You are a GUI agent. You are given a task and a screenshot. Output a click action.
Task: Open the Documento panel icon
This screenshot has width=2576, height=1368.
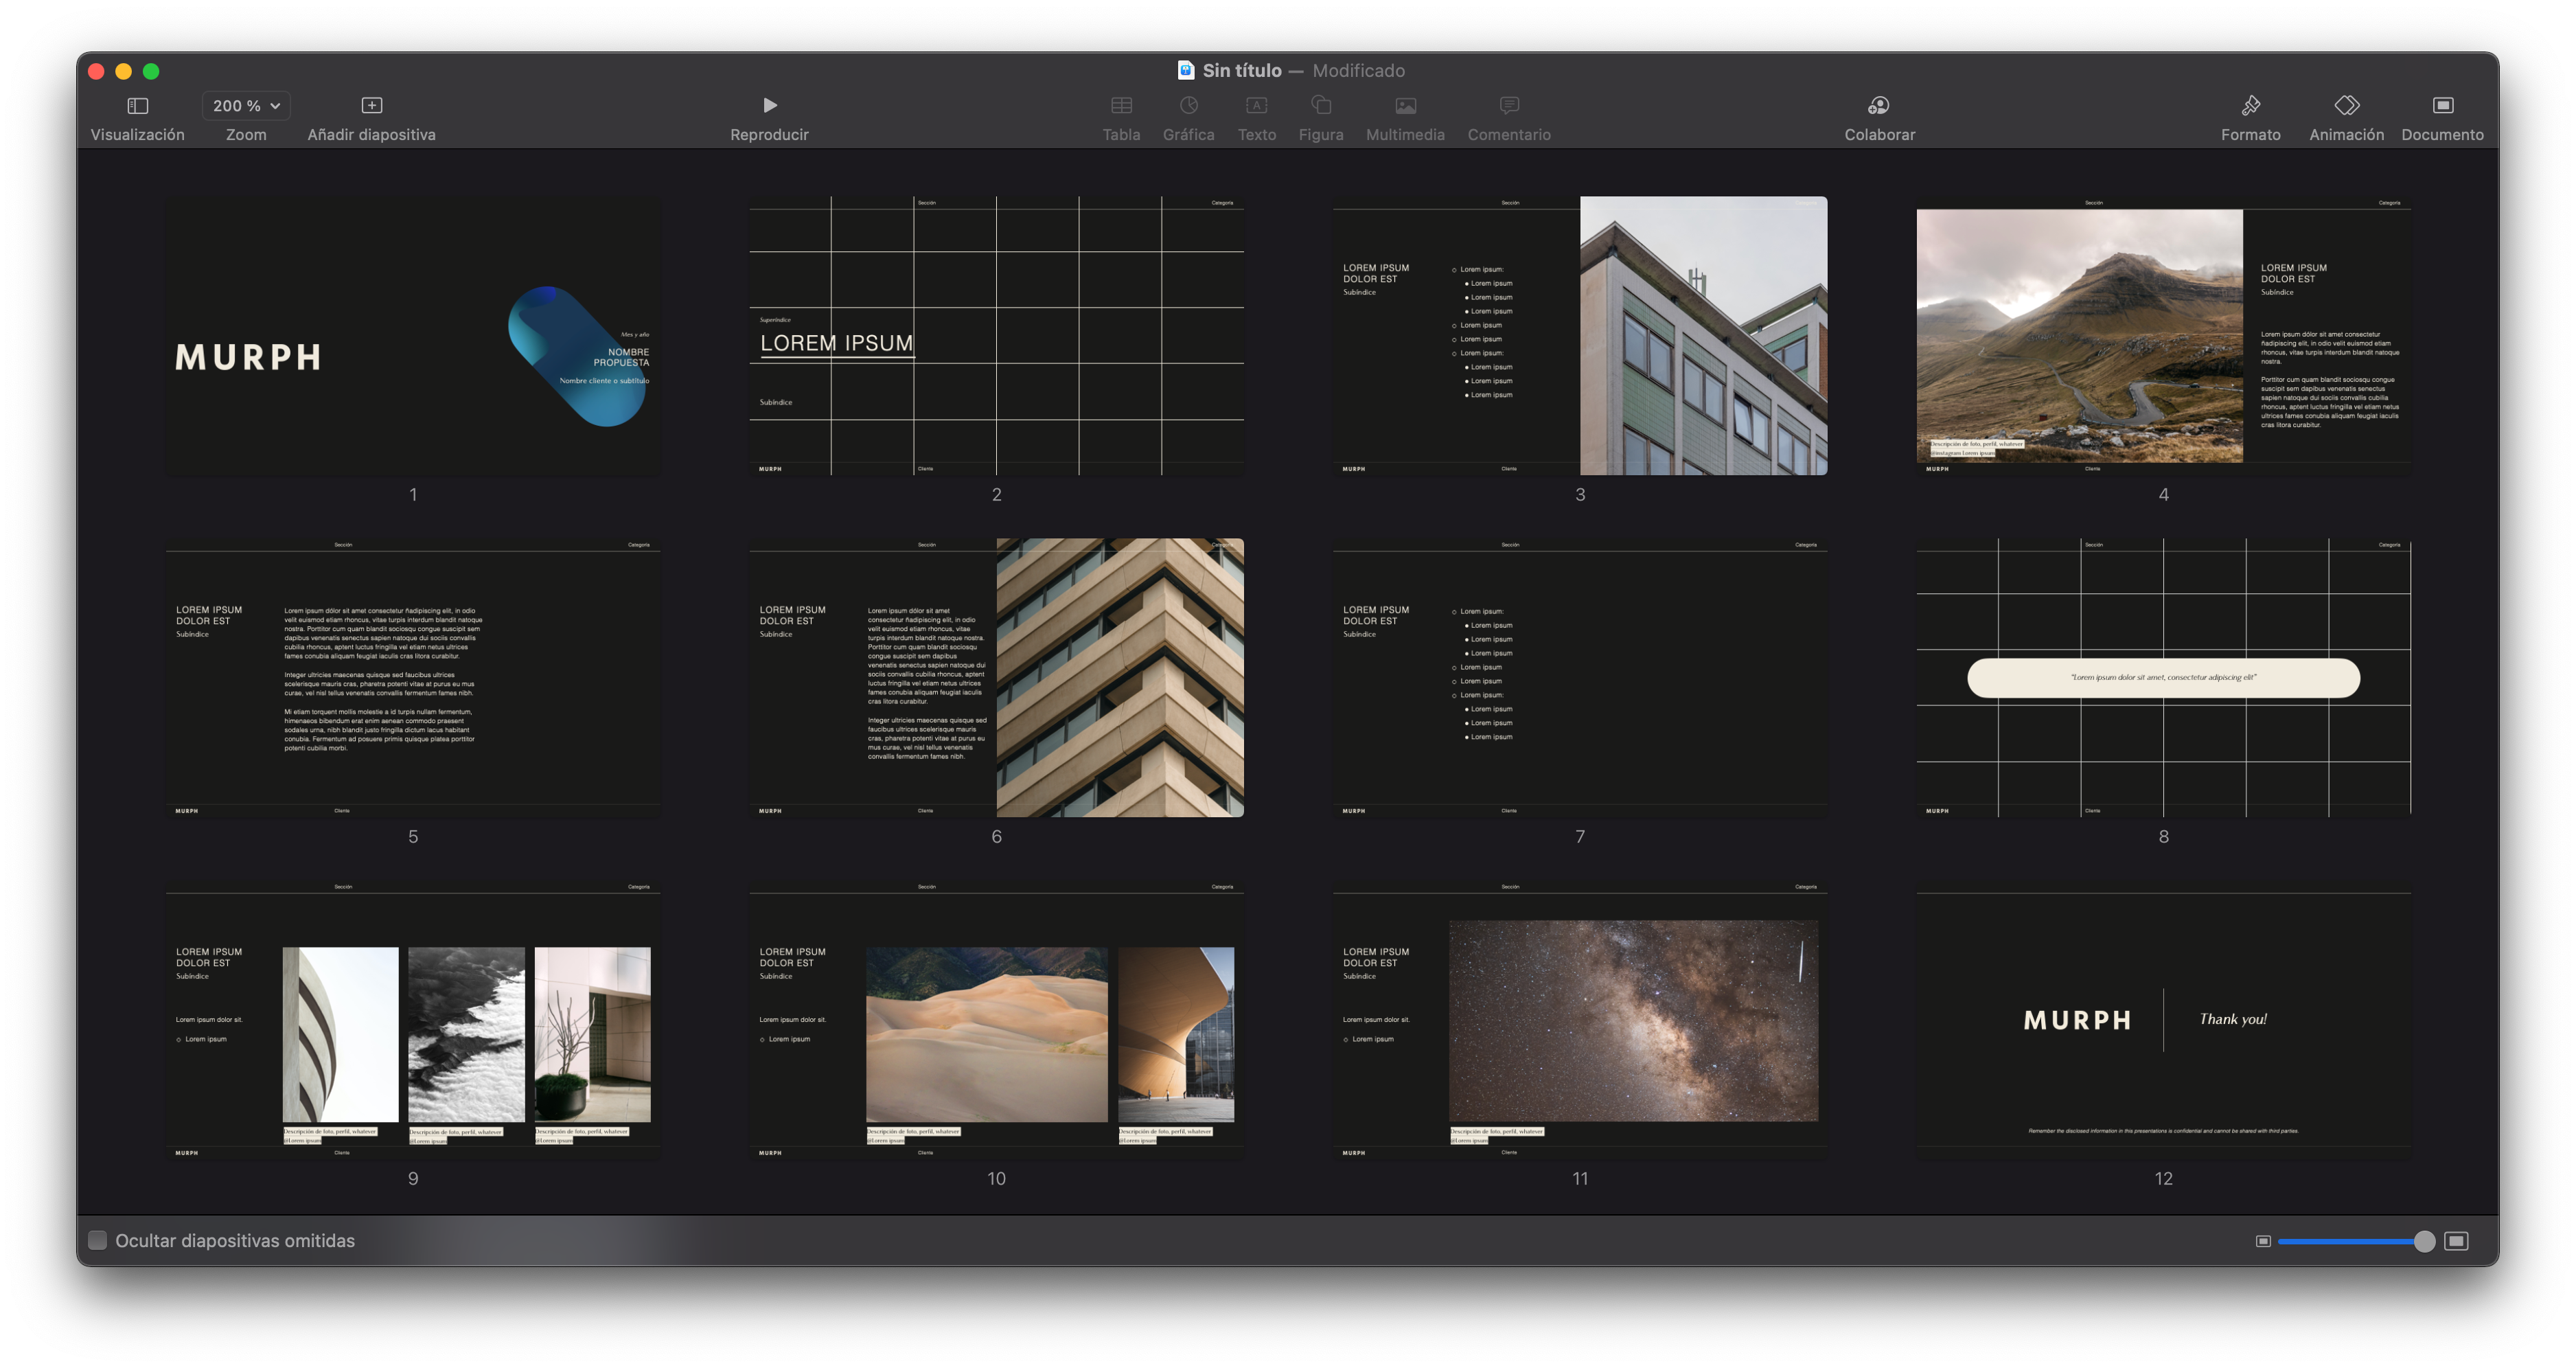coord(2442,106)
